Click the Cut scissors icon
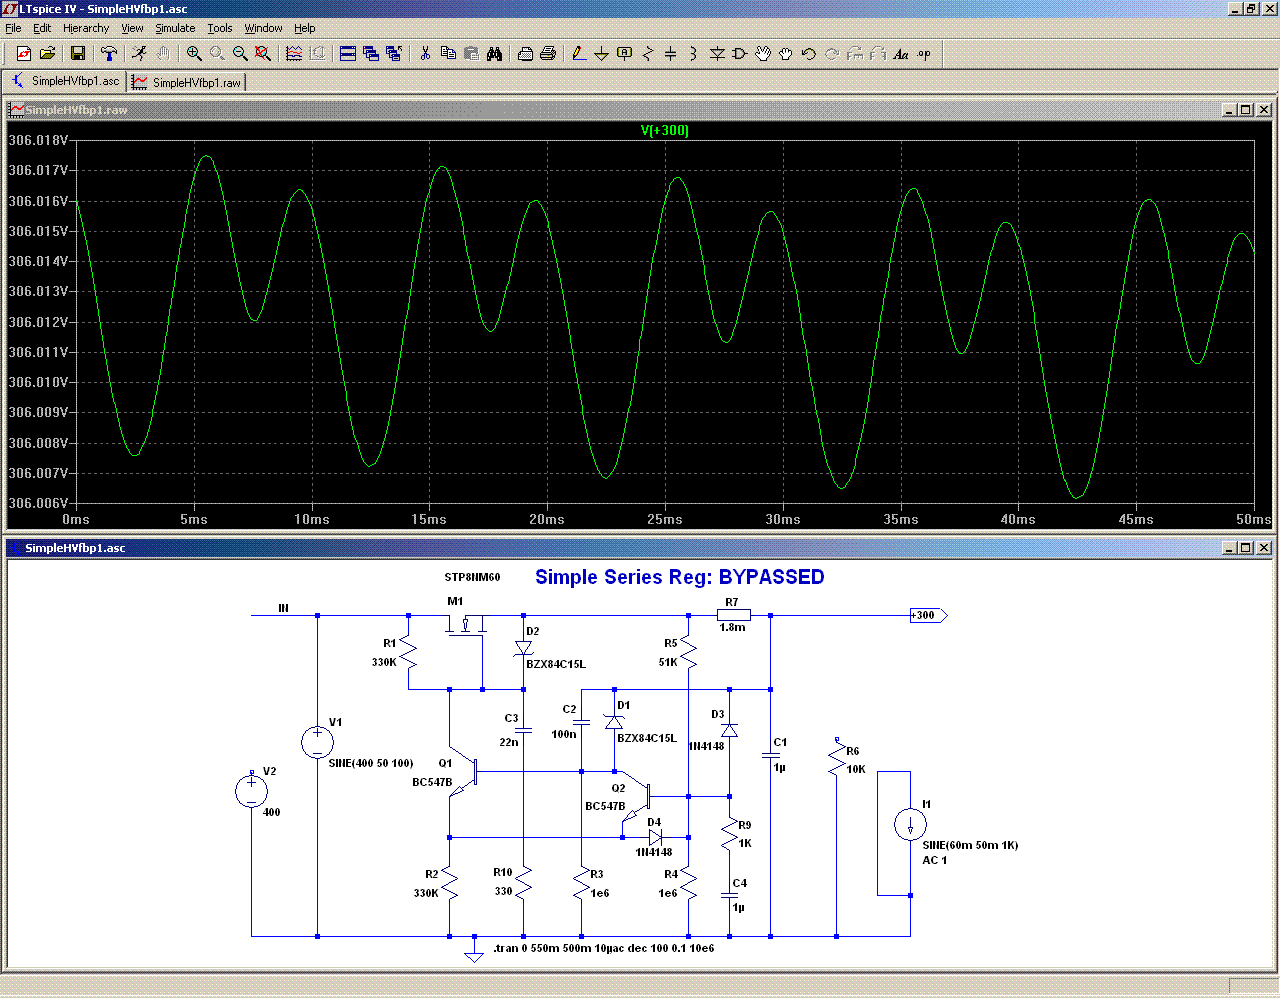Screen dimensions: 1280x998 (425, 54)
